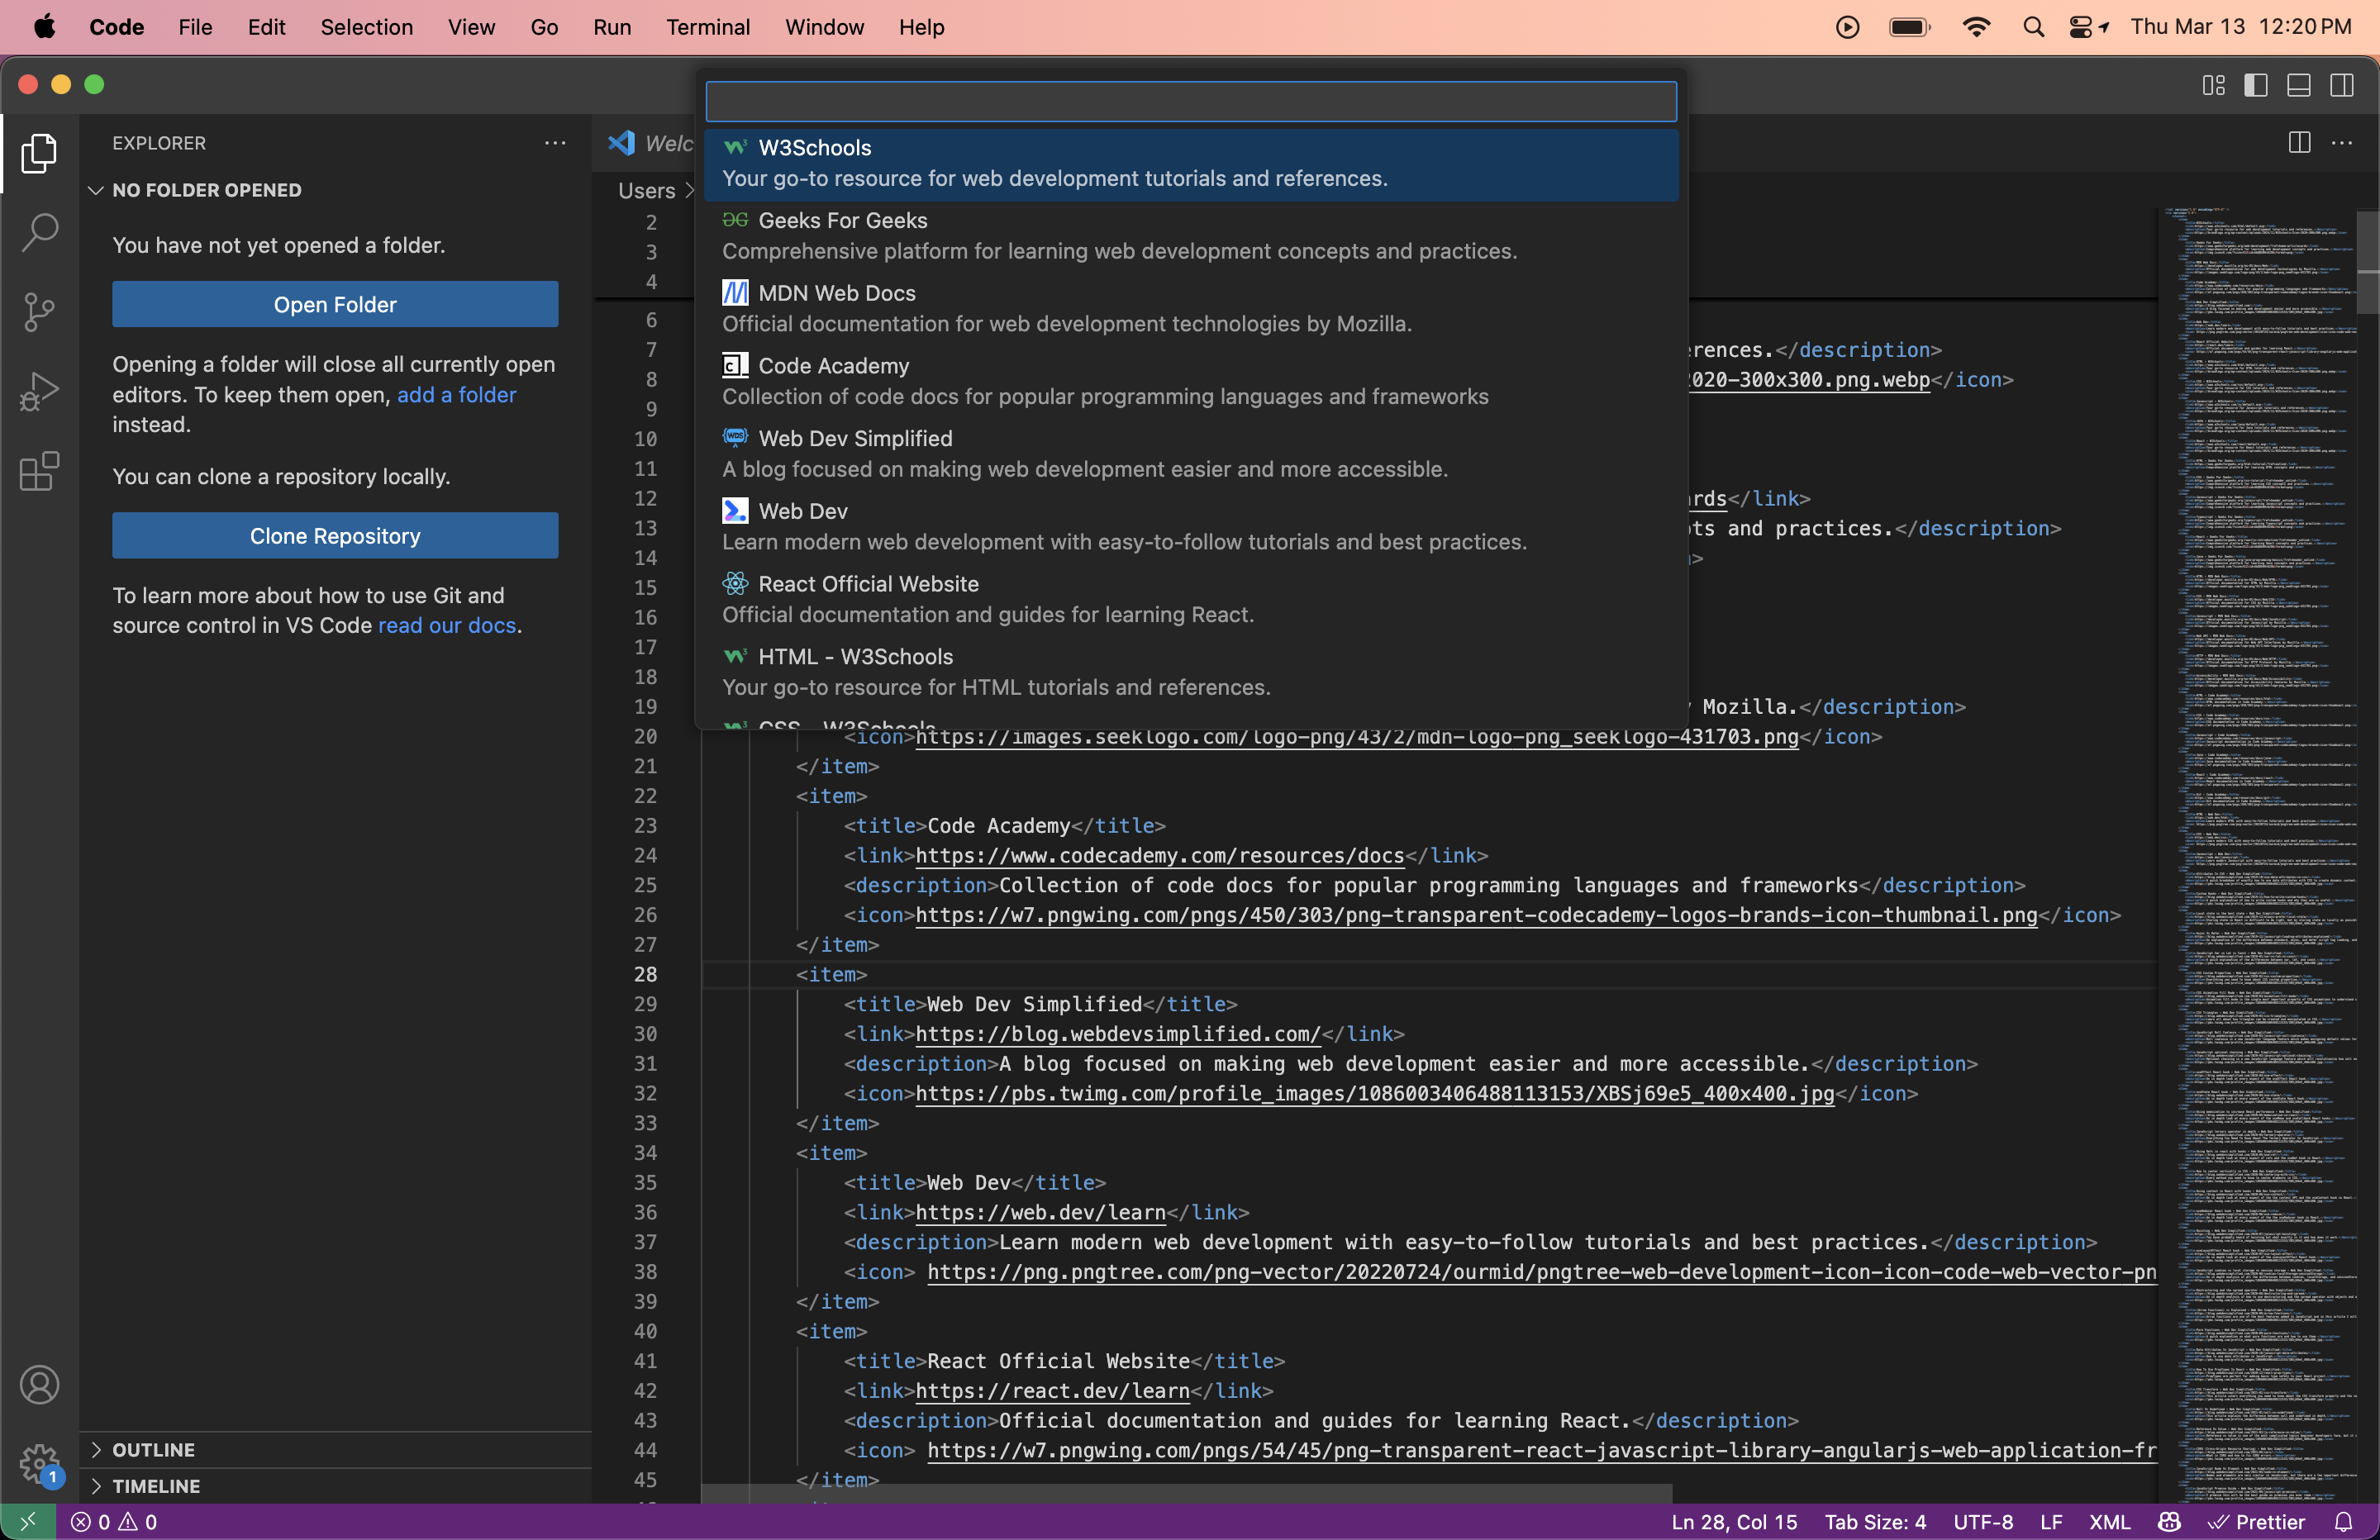Click the quick pick search input field

pos(1190,101)
